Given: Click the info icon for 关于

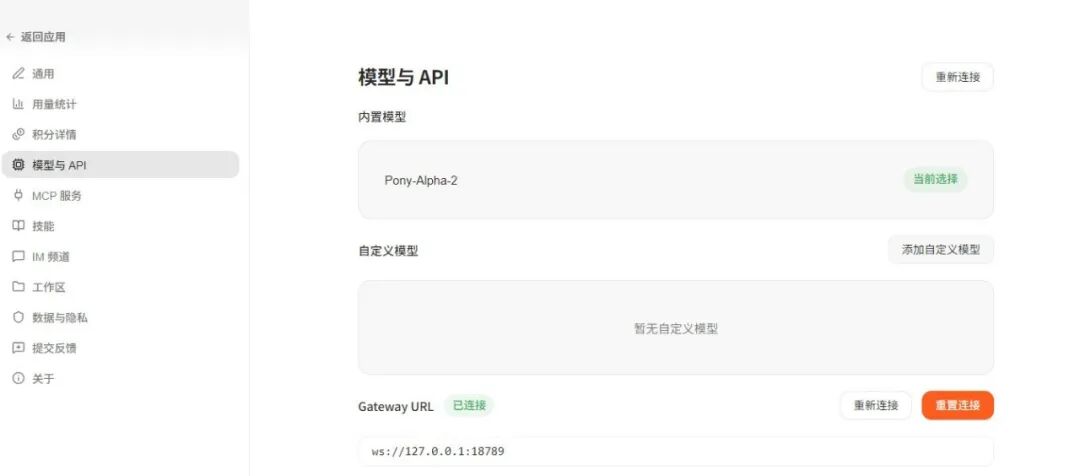Looking at the screenshot, I should click(18, 379).
